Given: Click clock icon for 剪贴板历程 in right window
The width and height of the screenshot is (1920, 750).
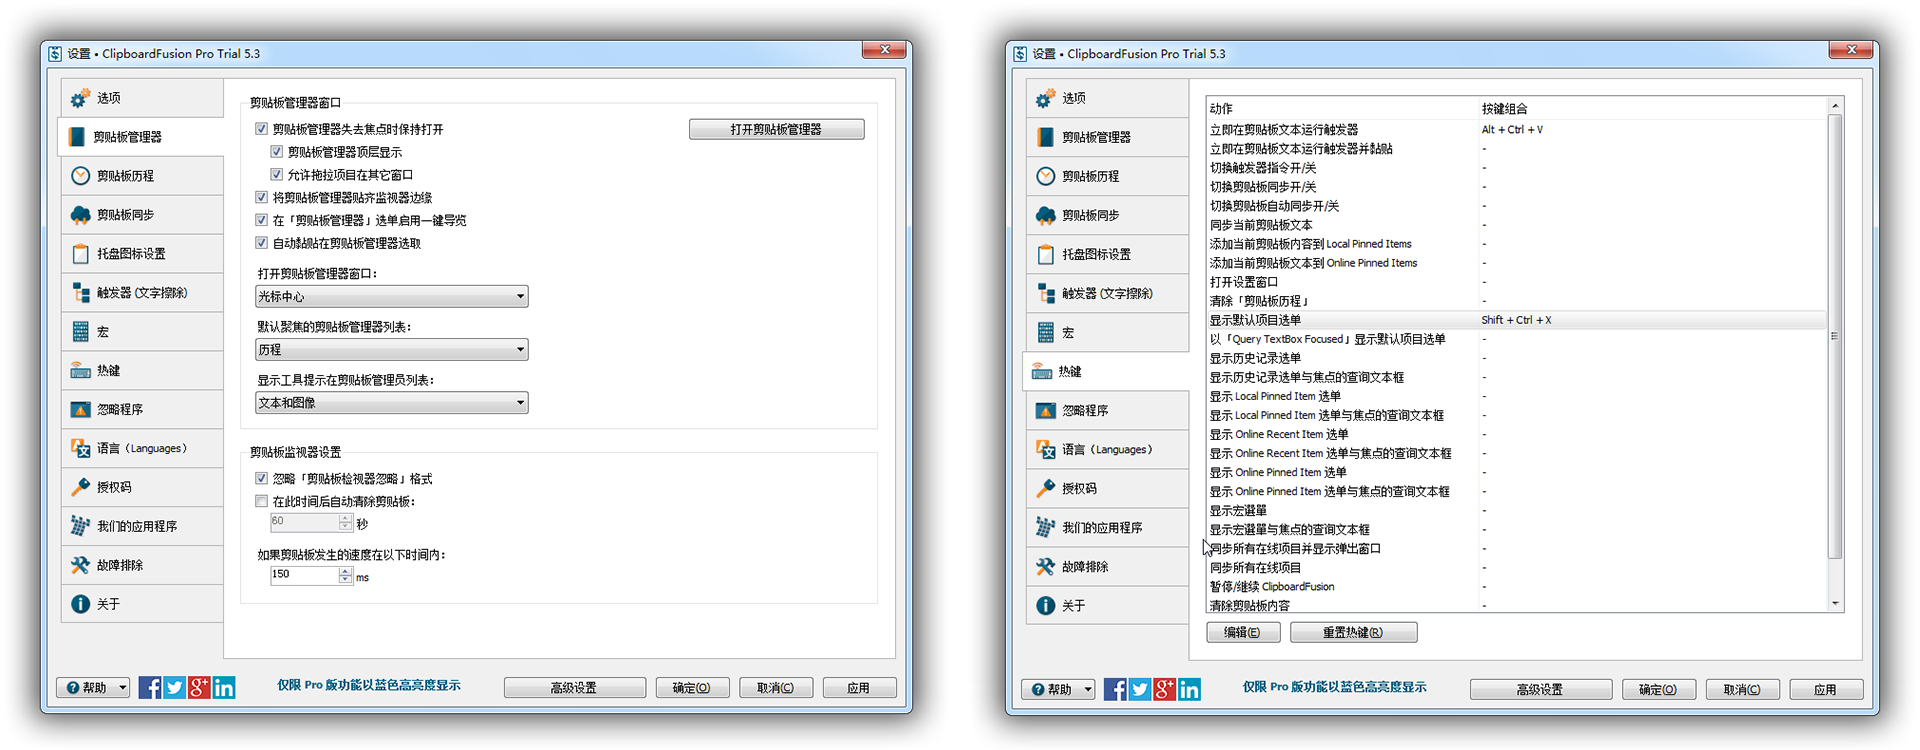Looking at the screenshot, I should (1045, 176).
